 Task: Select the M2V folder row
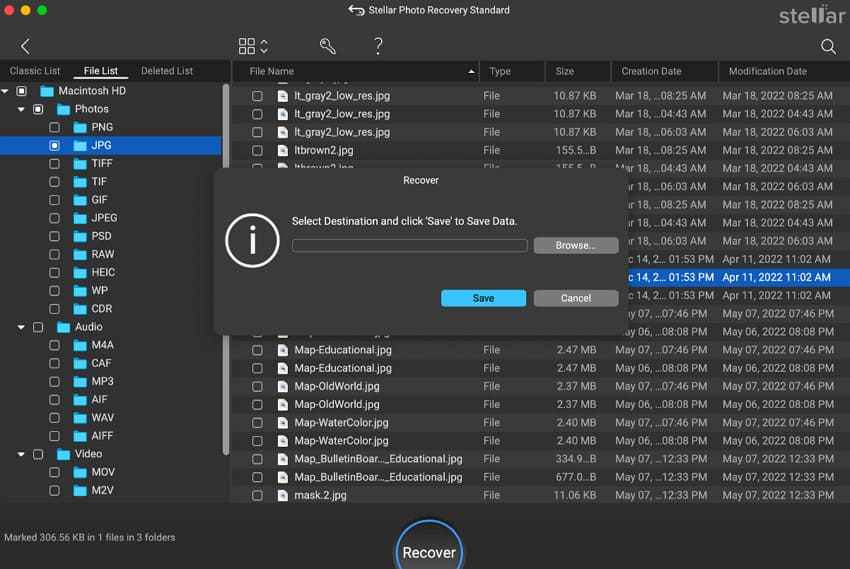[111, 490]
